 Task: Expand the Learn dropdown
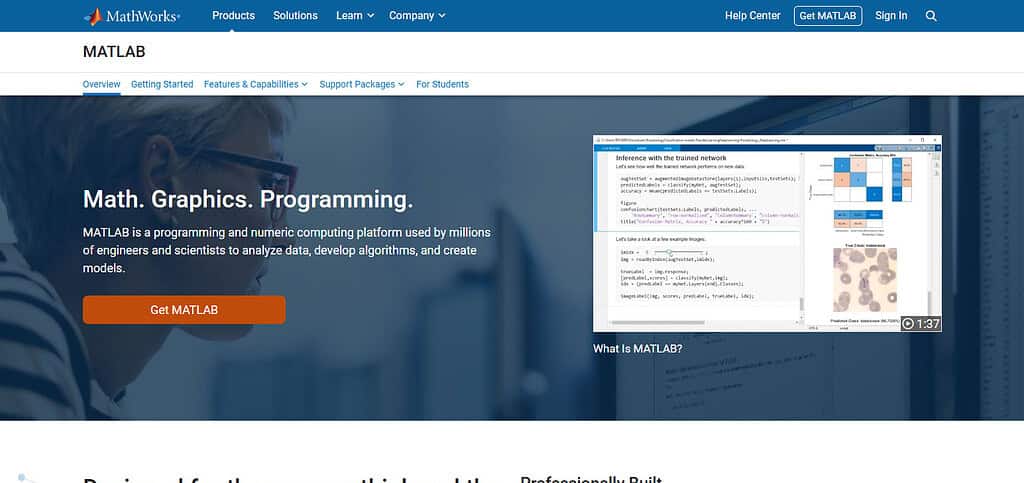pyautogui.click(x=355, y=16)
